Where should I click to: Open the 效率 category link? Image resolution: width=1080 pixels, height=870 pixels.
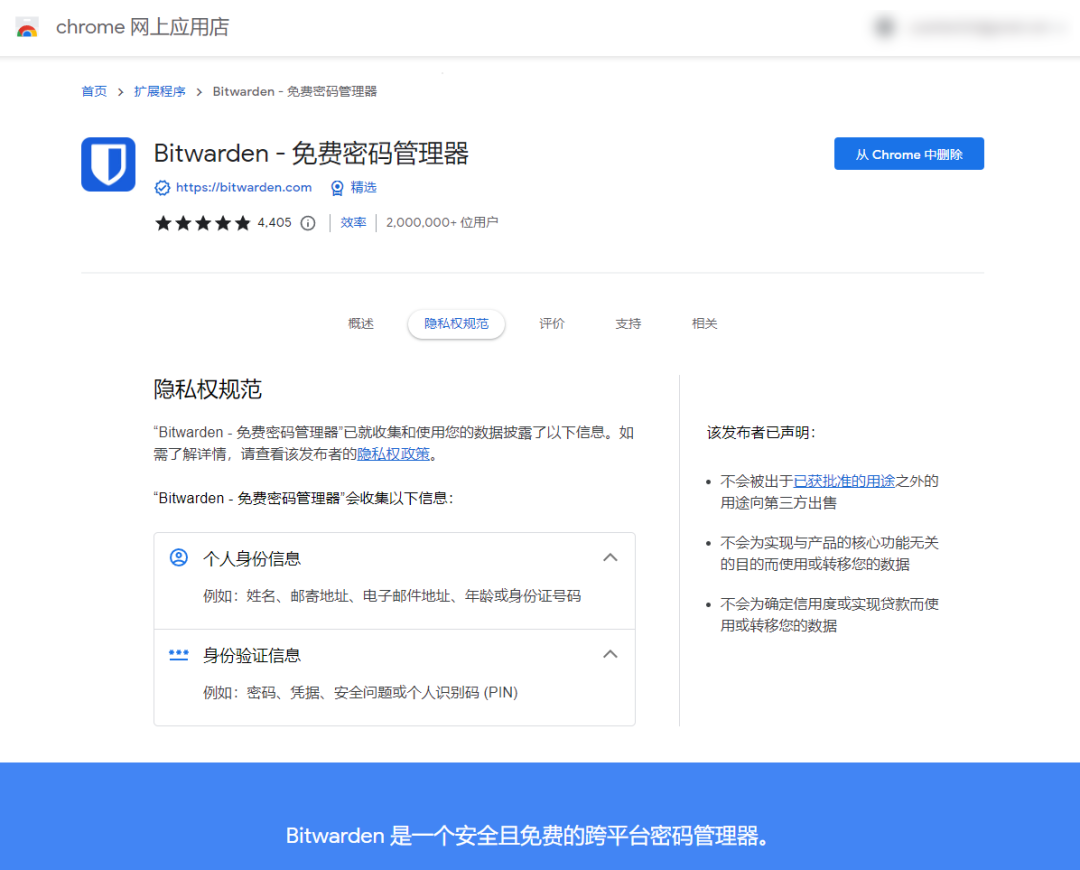tap(353, 222)
